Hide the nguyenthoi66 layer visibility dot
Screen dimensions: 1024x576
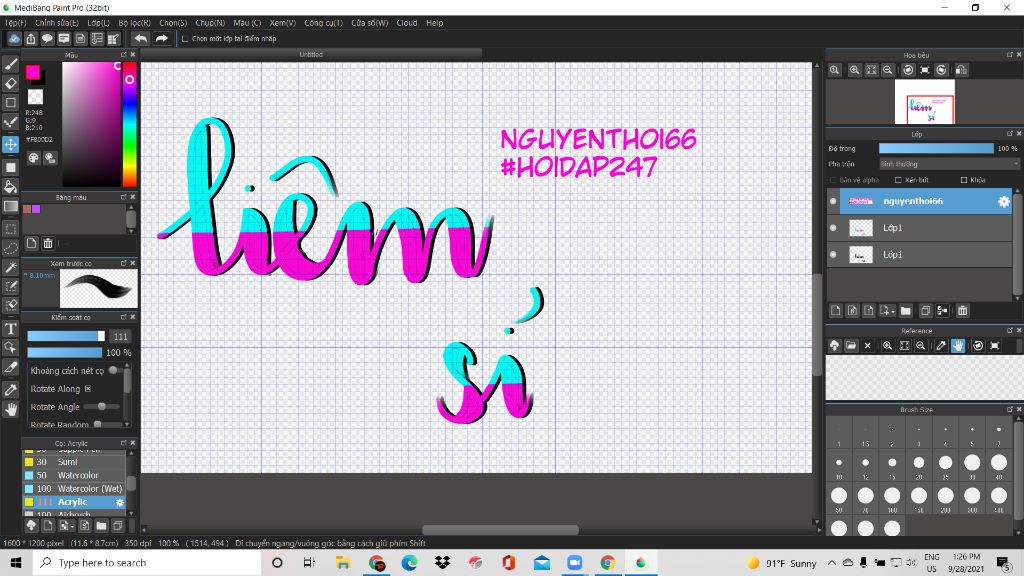tap(833, 201)
